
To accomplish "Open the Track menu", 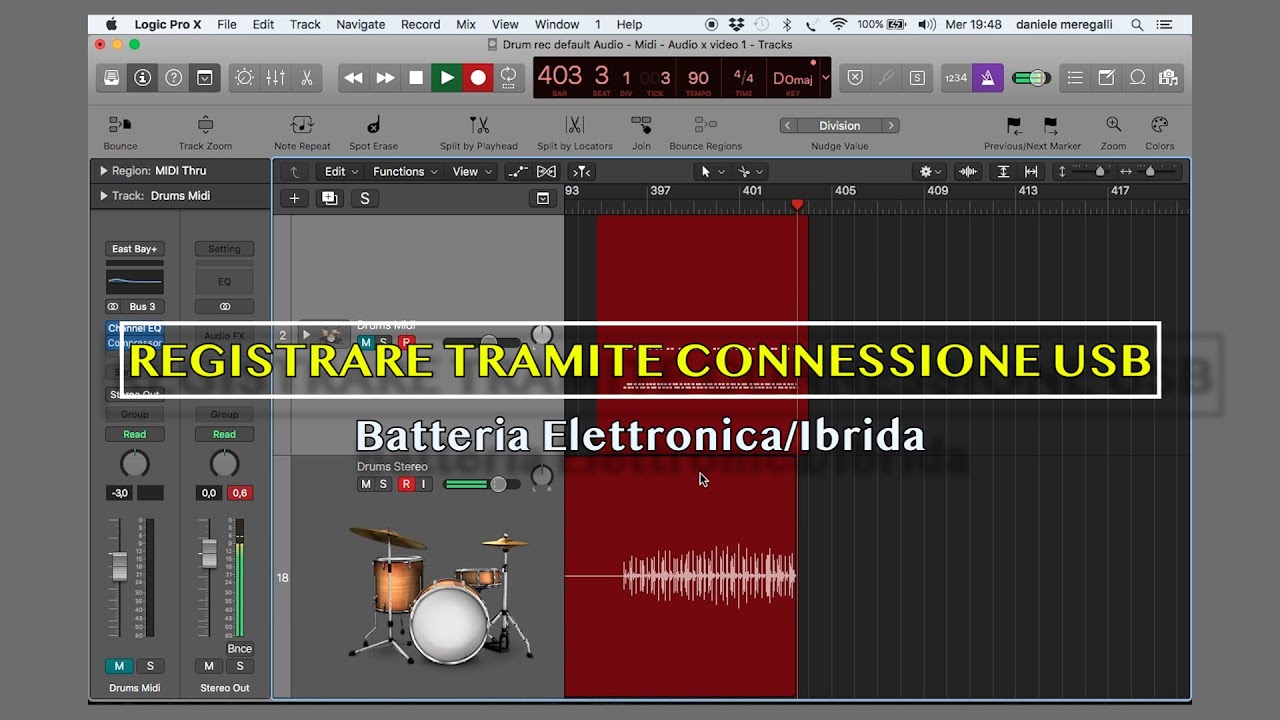I will point(305,24).
